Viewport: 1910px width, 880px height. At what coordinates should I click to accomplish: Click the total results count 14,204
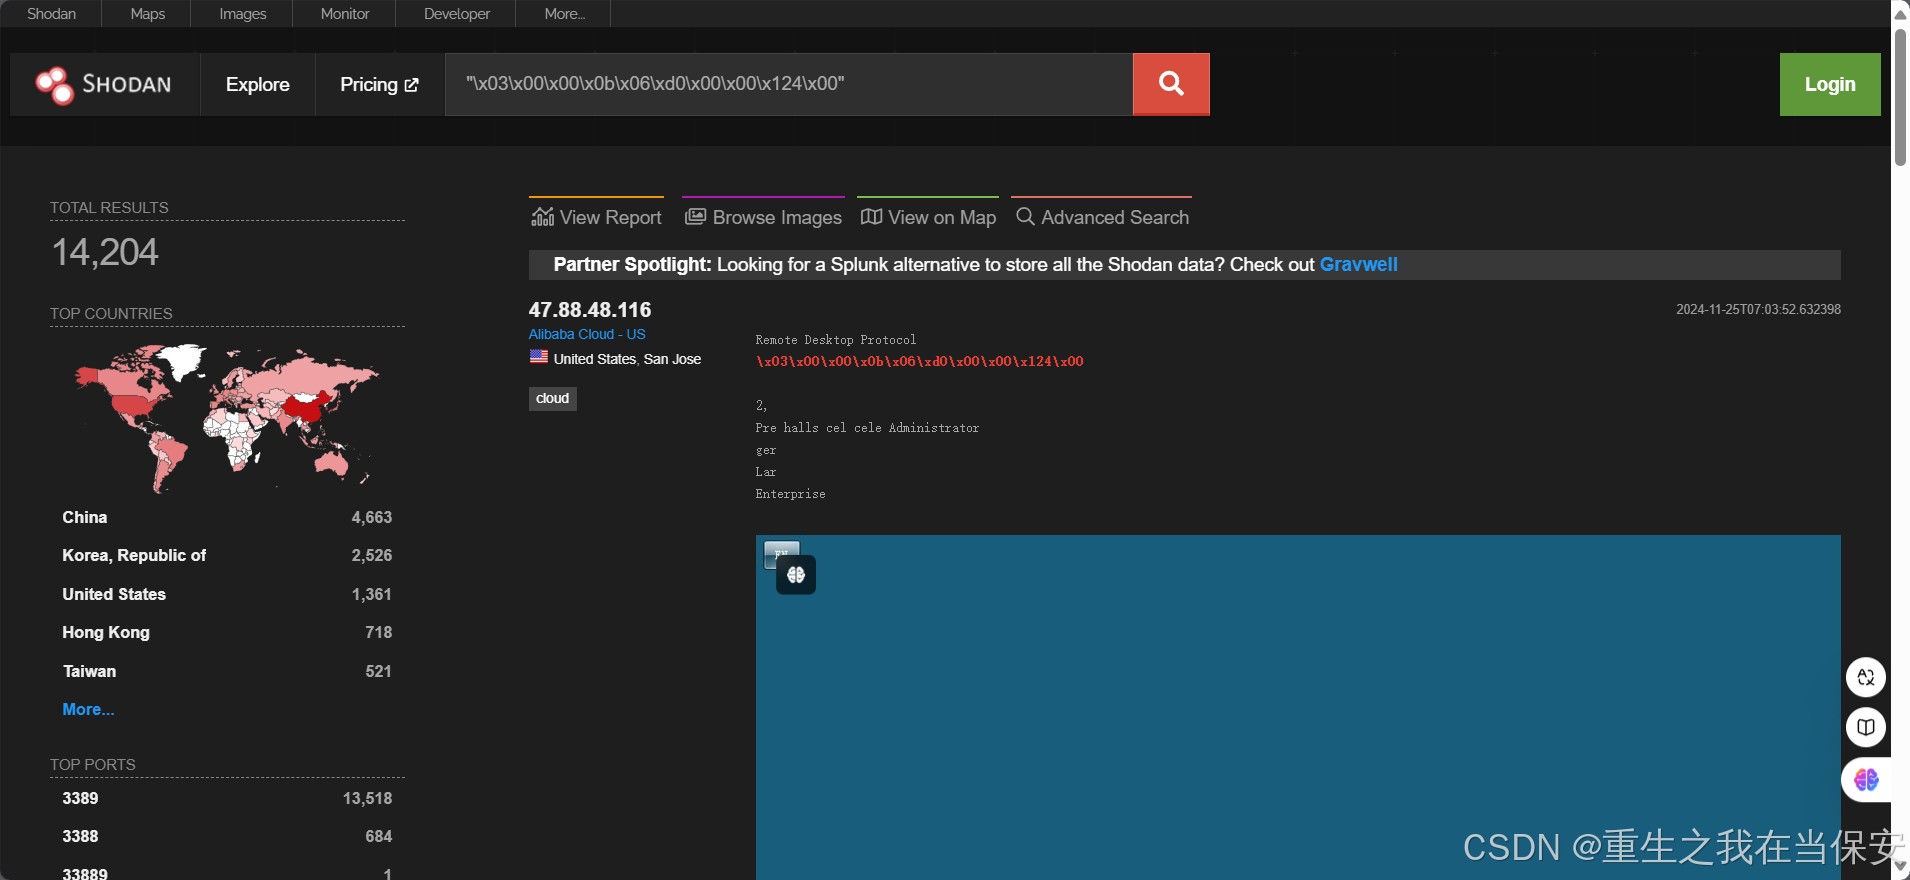click(x=105, y=252)
